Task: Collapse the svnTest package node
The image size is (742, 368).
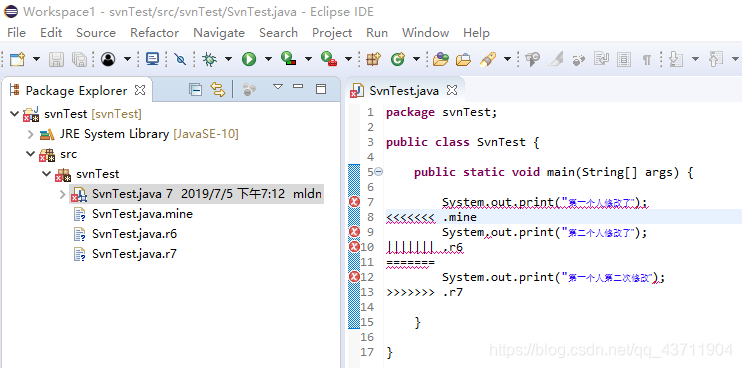Action: pos(46,174)
